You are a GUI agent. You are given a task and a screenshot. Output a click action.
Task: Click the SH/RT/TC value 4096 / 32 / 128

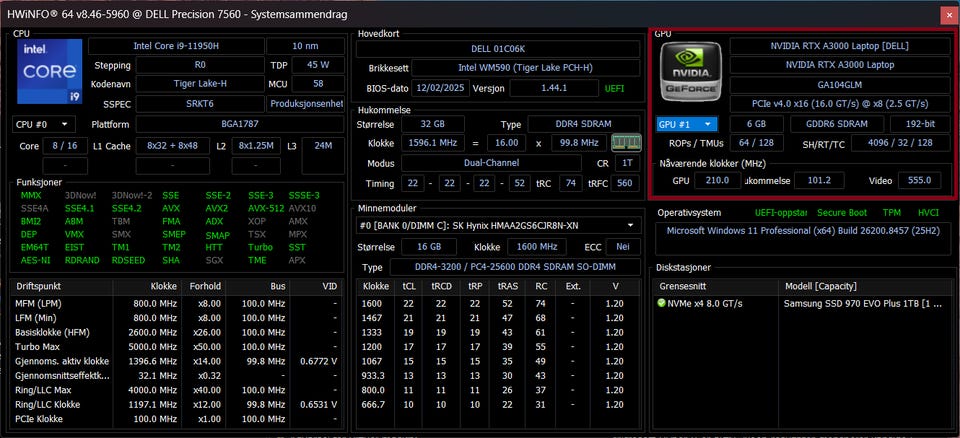point(900,143)
